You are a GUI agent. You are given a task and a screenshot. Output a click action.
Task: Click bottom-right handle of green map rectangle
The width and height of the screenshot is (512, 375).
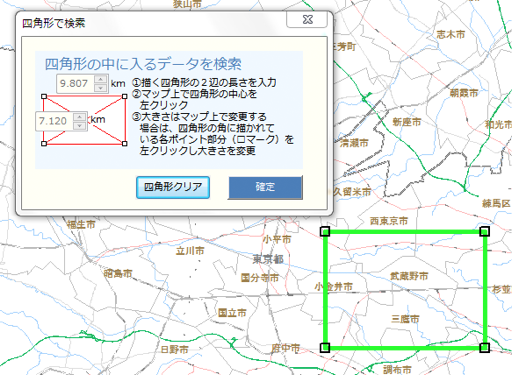coord(484,348)
